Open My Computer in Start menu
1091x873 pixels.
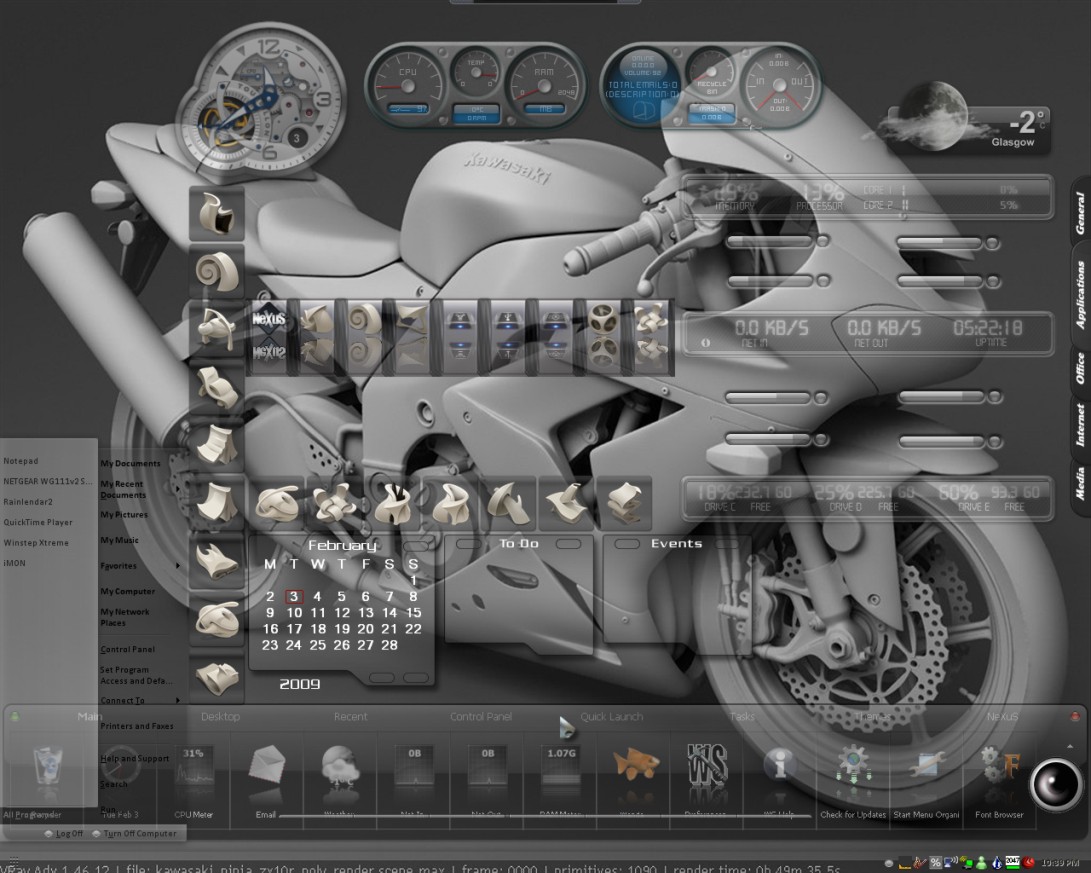[127, 591]
